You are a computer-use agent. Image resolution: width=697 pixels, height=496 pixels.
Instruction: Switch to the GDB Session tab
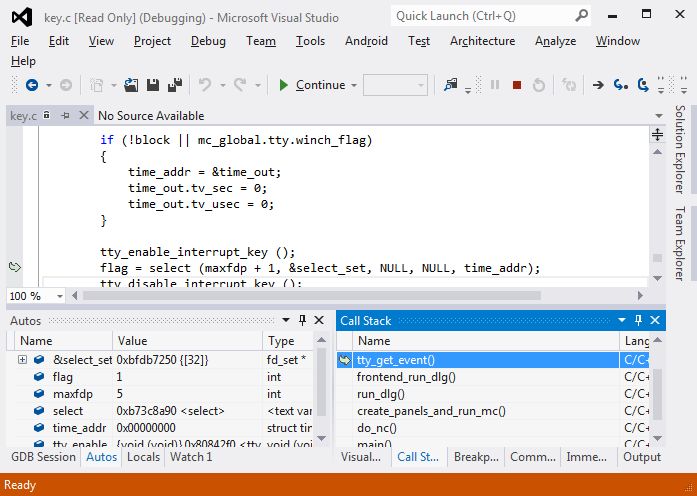point(43,457)
